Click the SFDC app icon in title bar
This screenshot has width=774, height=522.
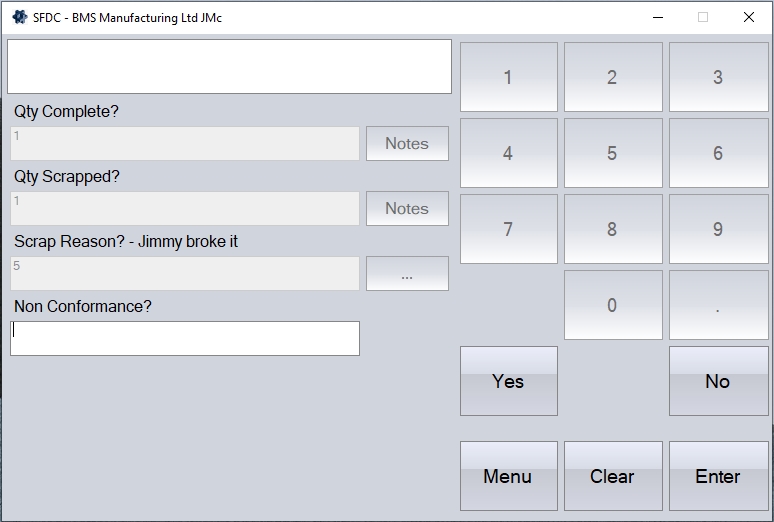19,17
